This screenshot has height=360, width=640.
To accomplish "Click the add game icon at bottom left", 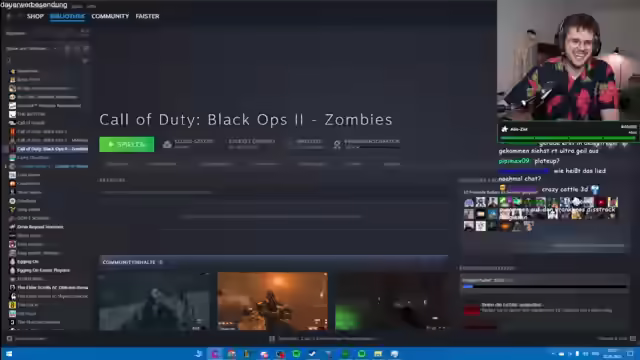I will 9,338.
